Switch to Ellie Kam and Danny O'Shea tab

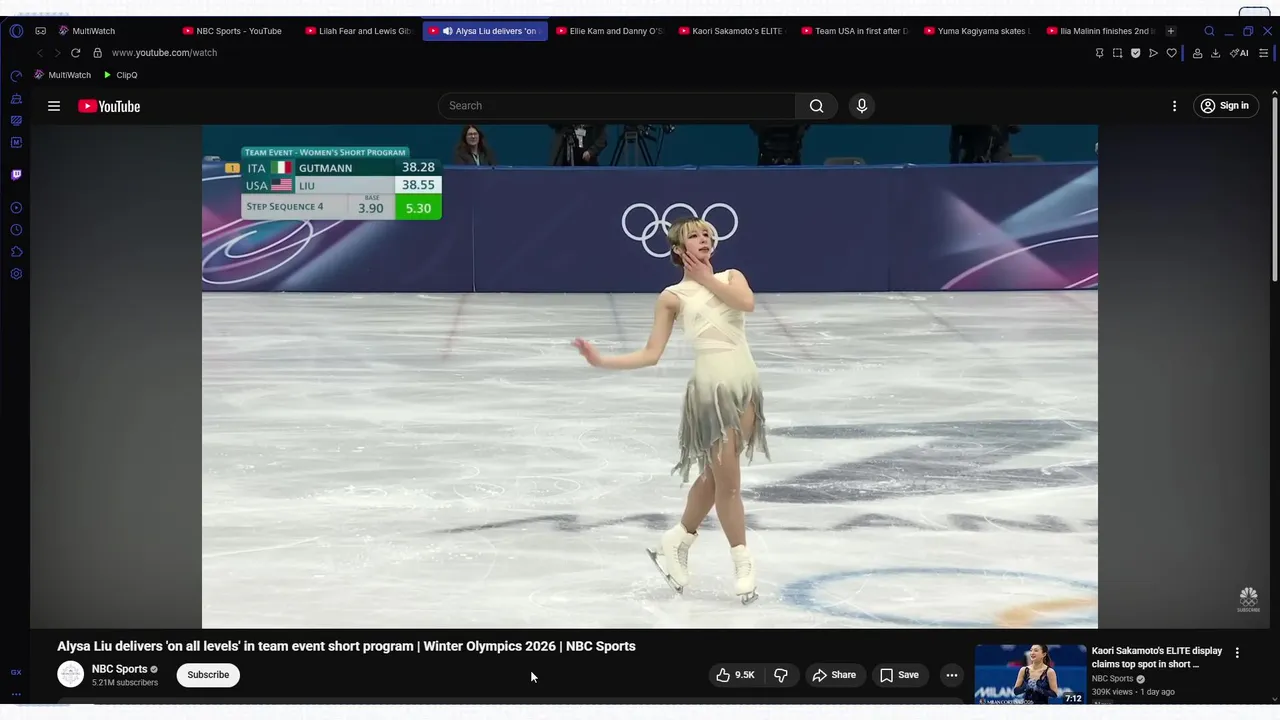point(609,31)
